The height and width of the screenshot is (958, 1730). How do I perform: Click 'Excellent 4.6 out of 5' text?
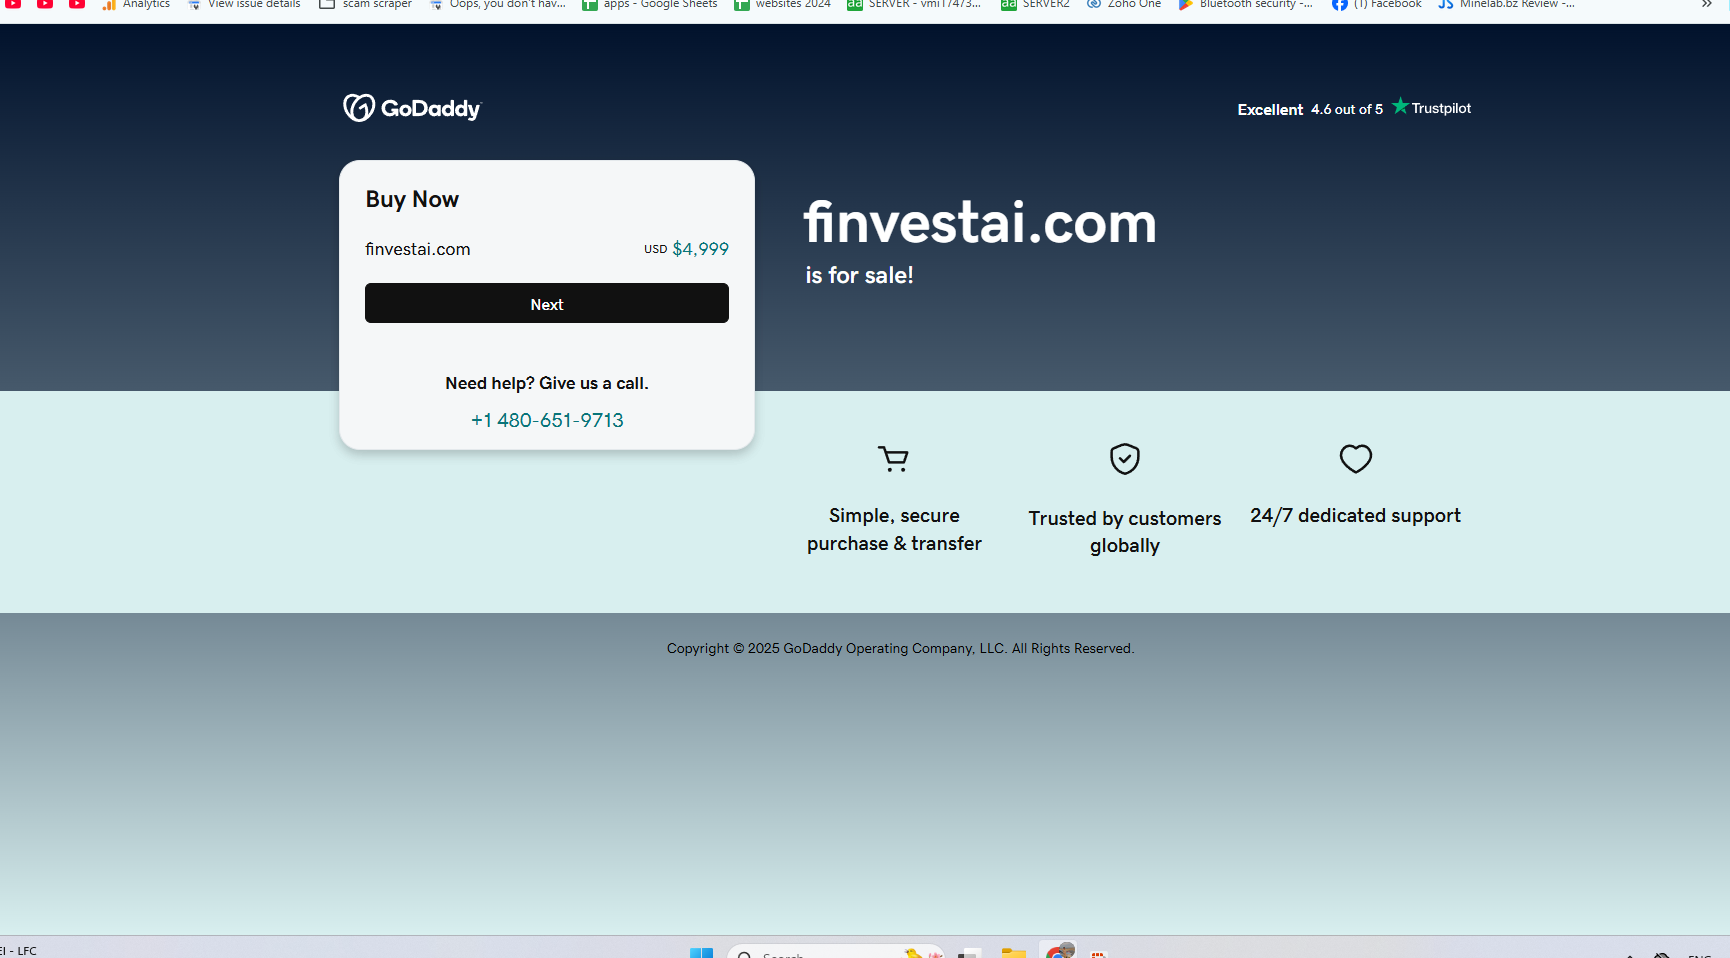click(x=1310, y=109)
